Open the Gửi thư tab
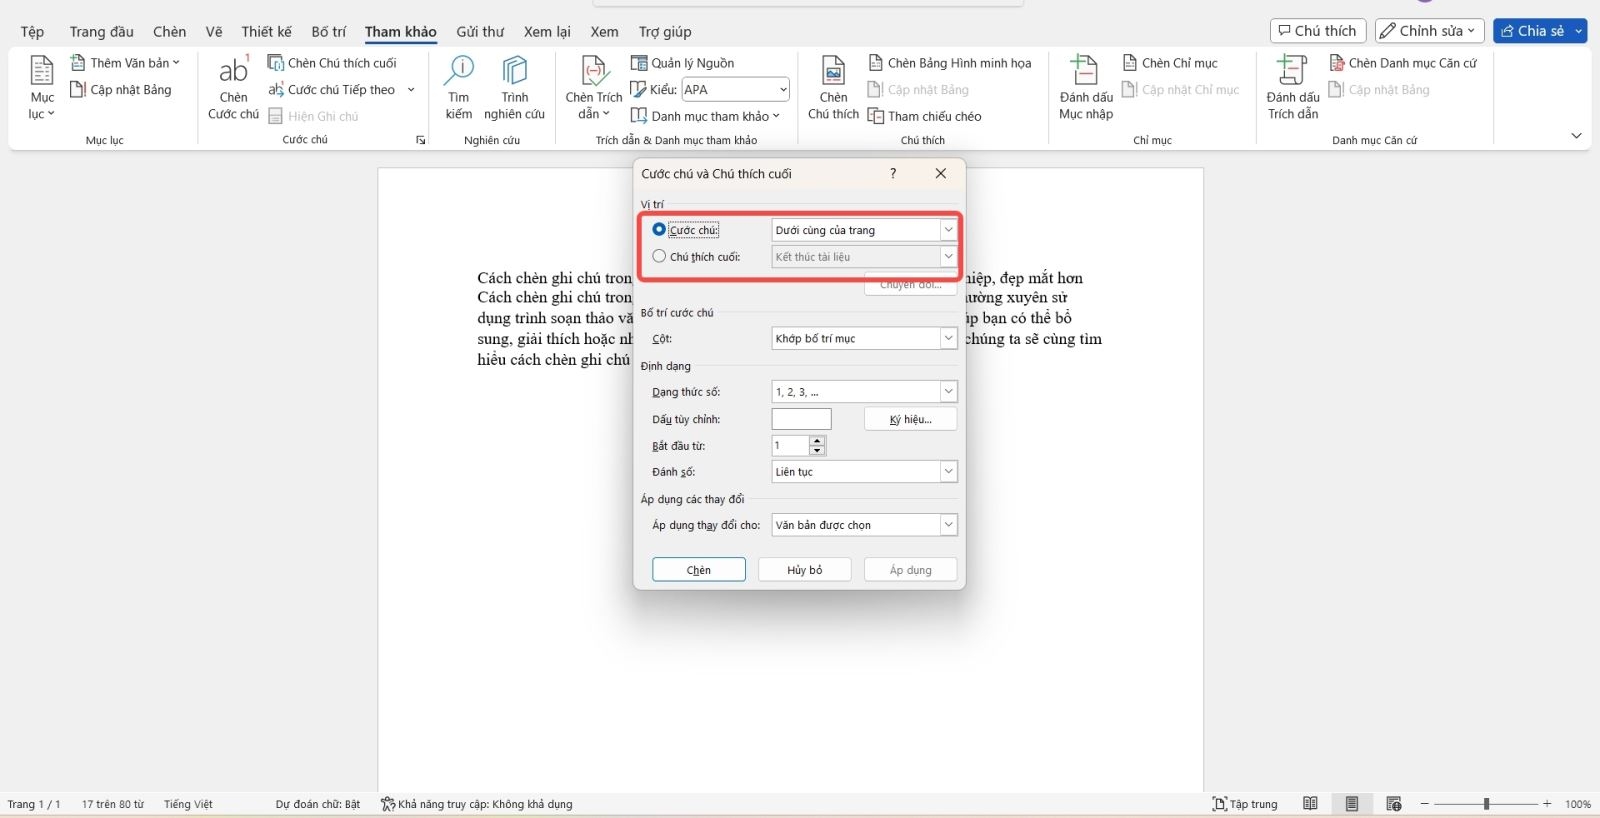This screenshot has height=818, width=1600. coord(480,32)
